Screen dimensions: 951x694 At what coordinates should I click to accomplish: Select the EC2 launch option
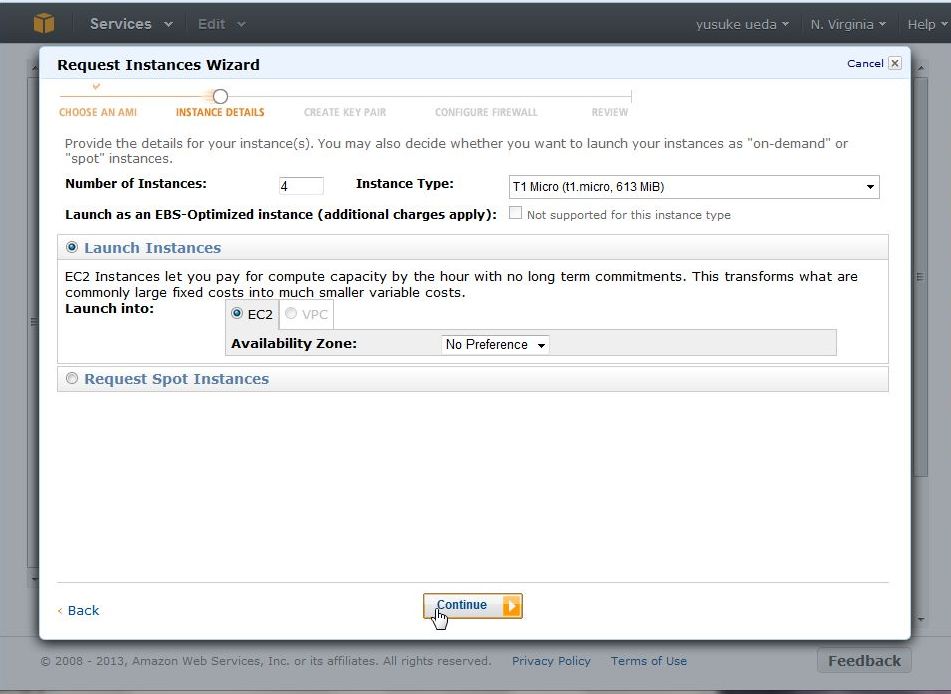coord(237,313)
